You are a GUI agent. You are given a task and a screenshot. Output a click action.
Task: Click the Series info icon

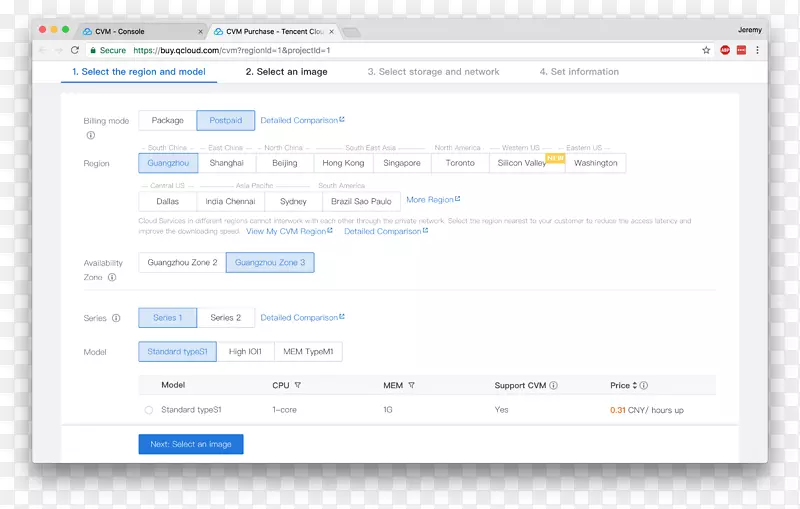click(x=116, y=318)
